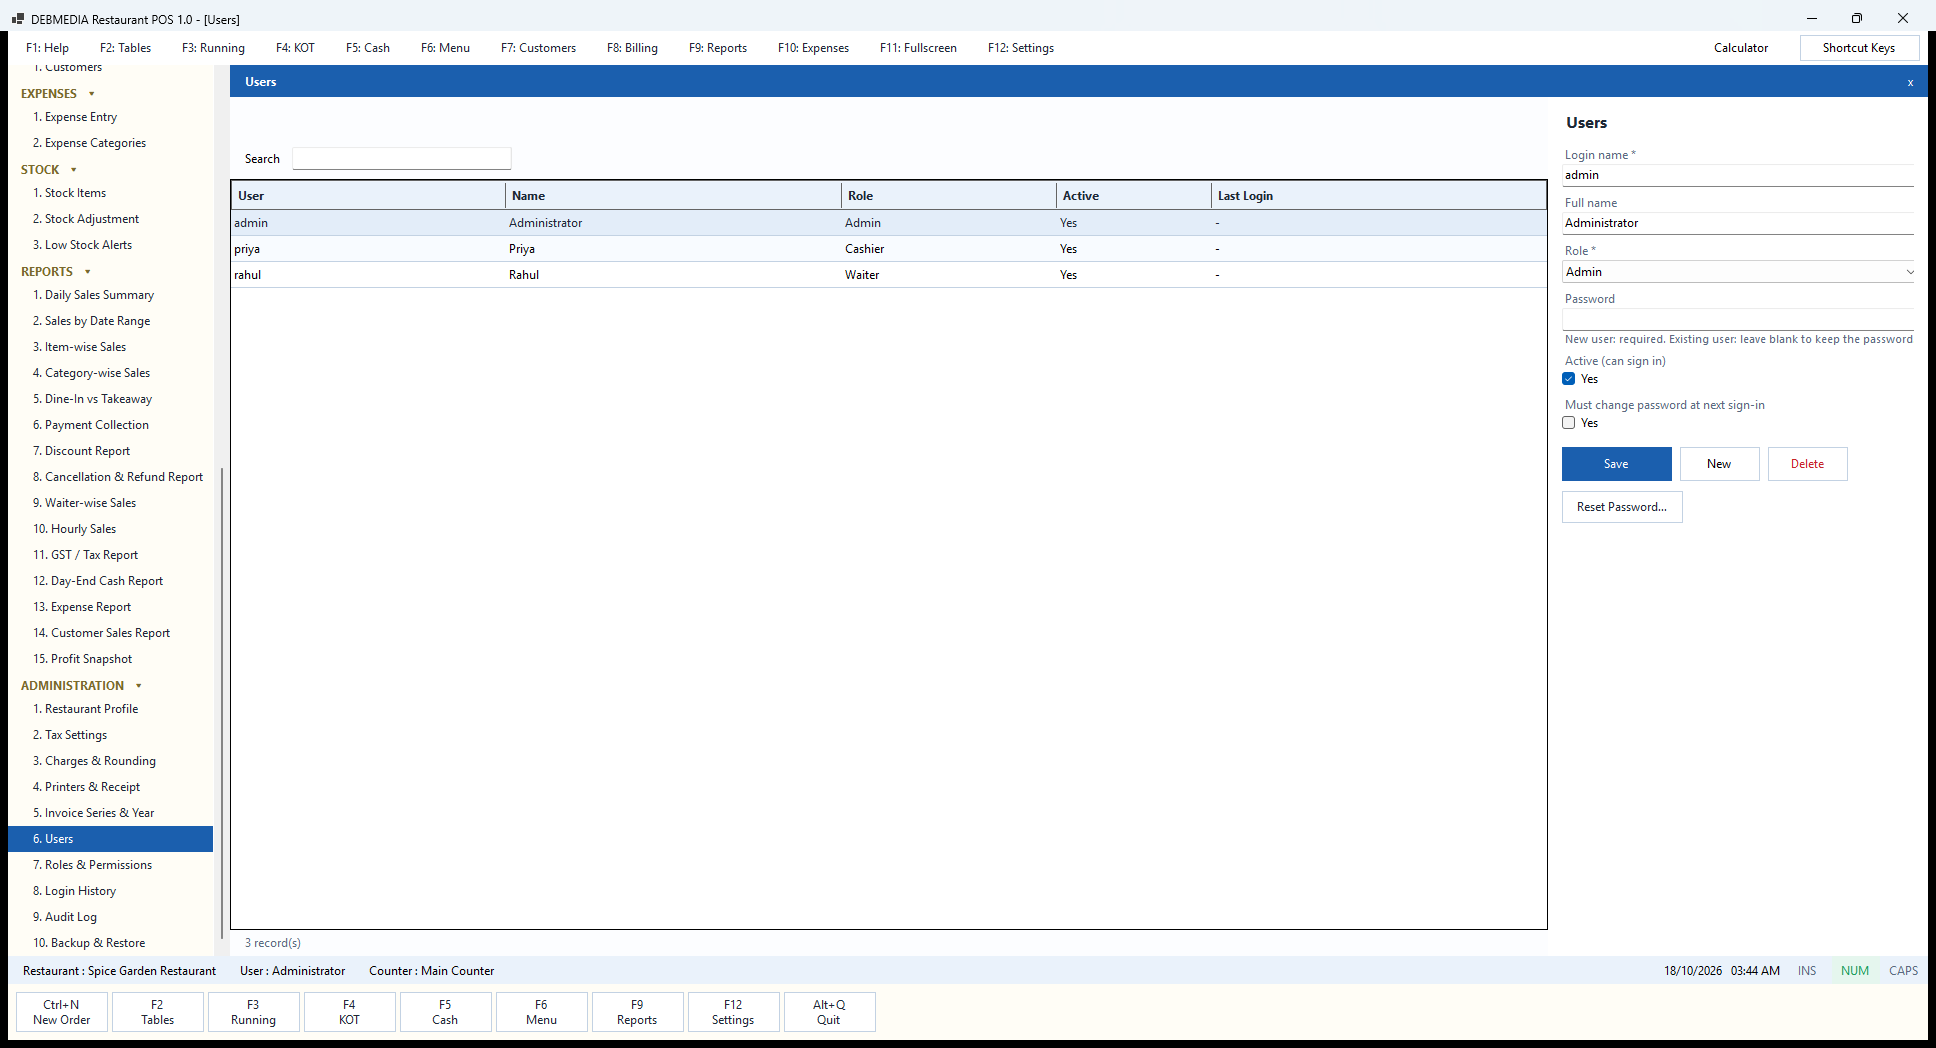Open F10: Expenses from the menu bar
Screen dimensions: 1936x1048
(813, 48)
